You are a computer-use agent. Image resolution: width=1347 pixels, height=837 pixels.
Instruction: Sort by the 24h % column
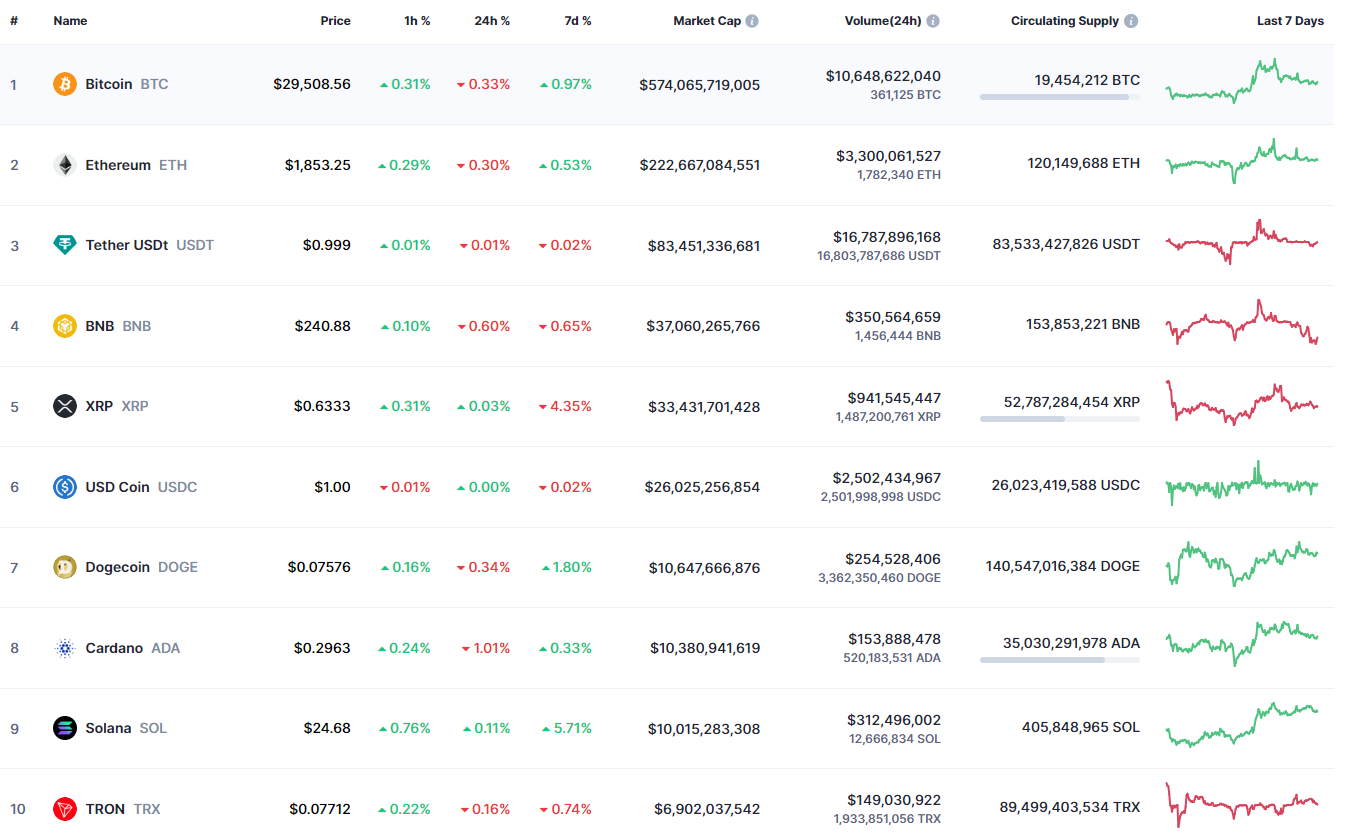coord(492,20)
